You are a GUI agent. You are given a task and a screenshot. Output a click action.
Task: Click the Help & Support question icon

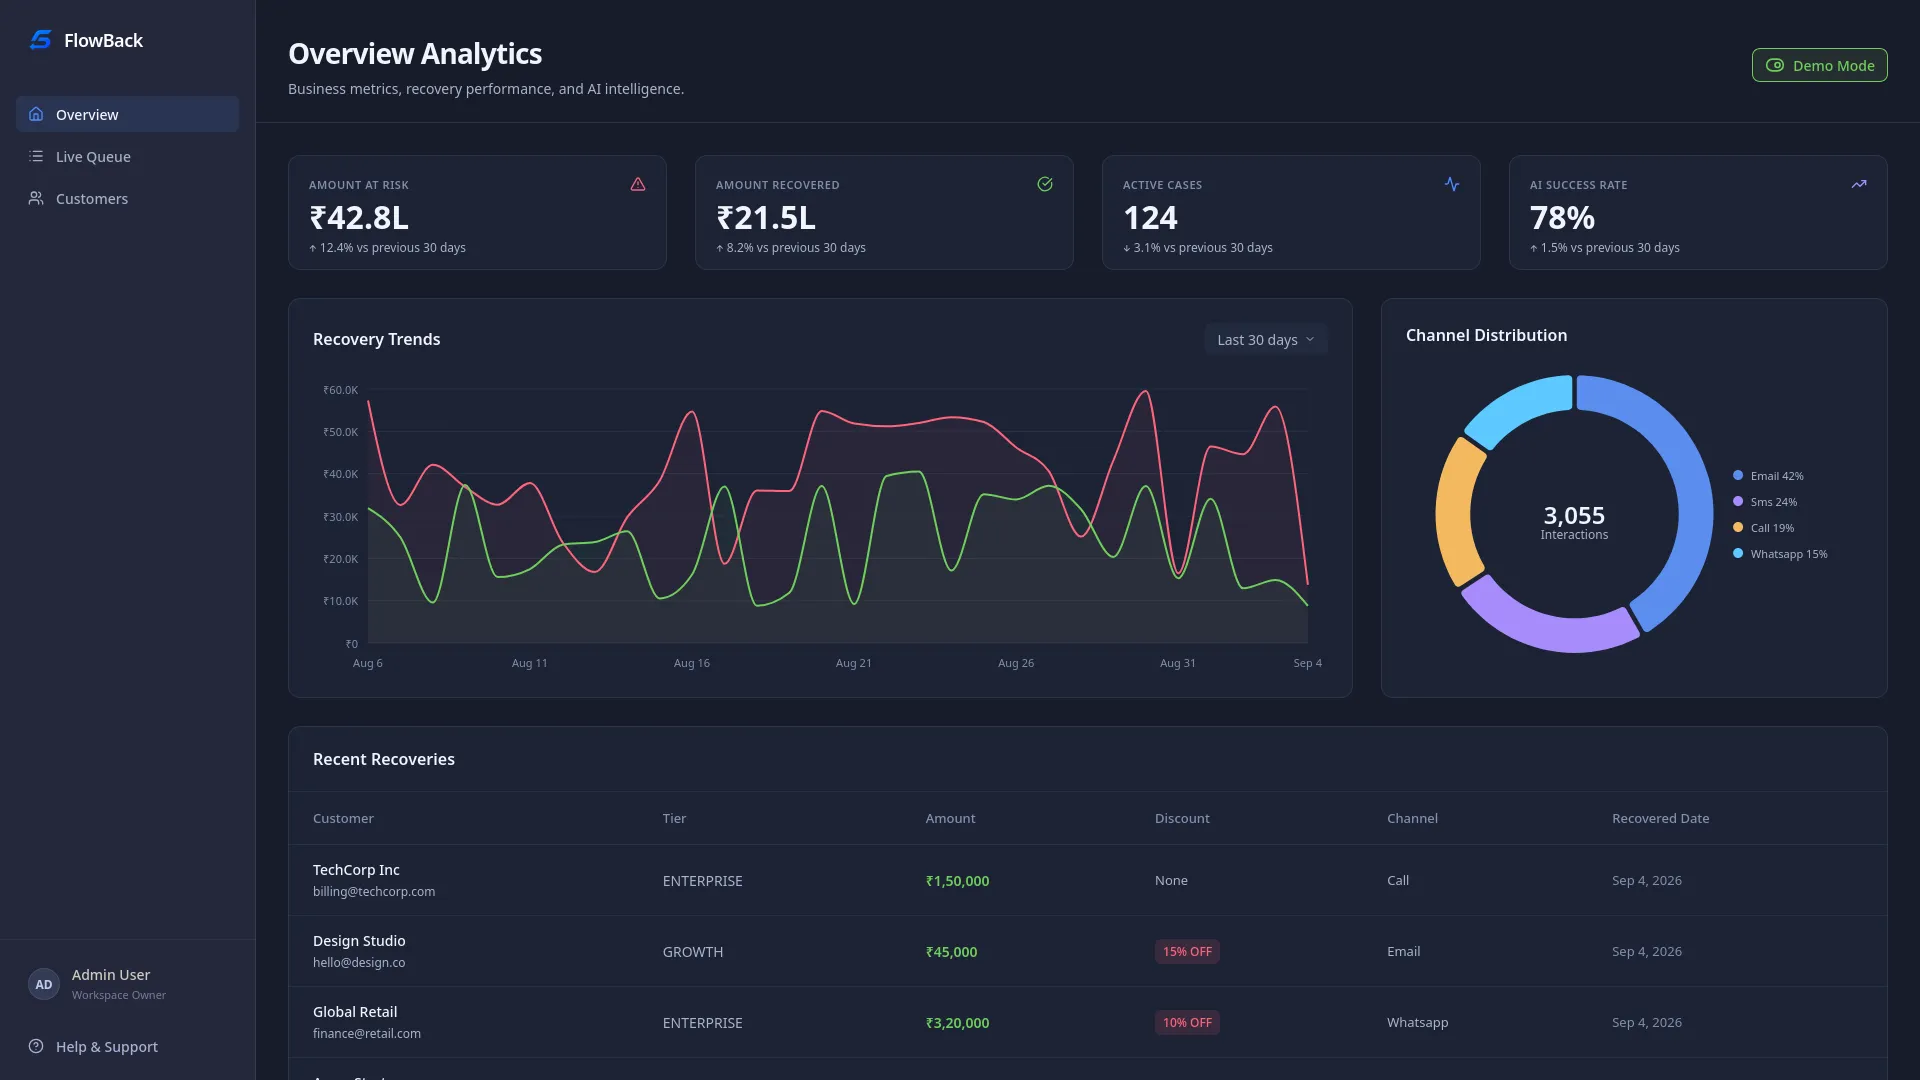tap(36, 1046)
